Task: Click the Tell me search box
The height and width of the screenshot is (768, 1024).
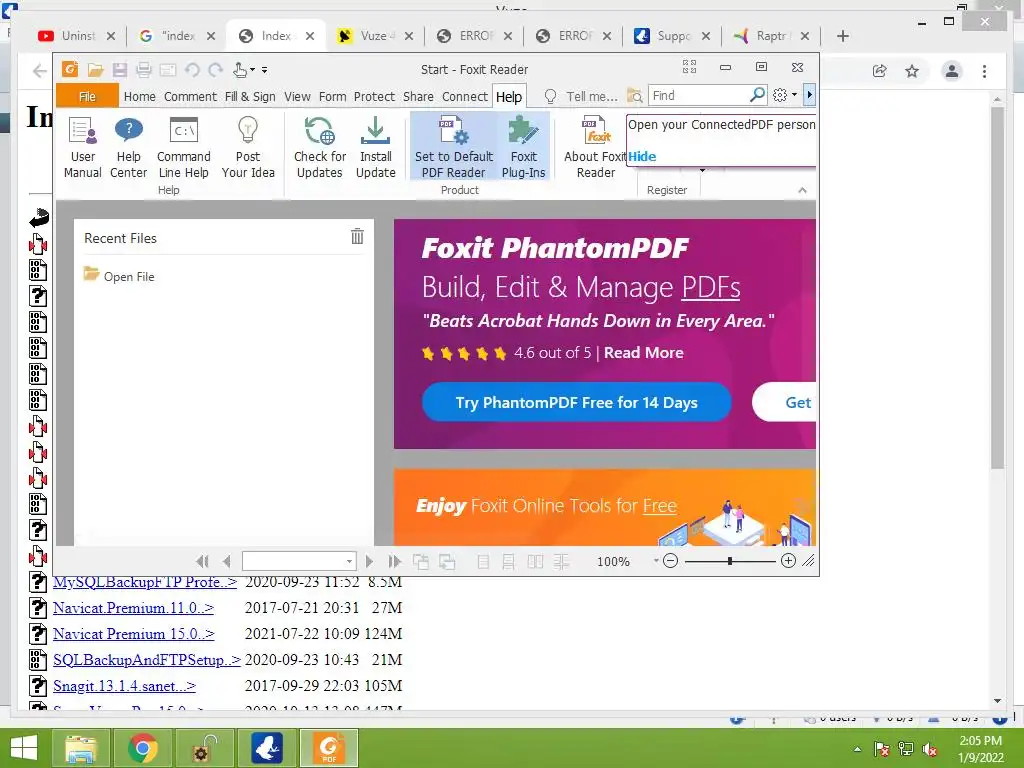Action: pos(591,97)
